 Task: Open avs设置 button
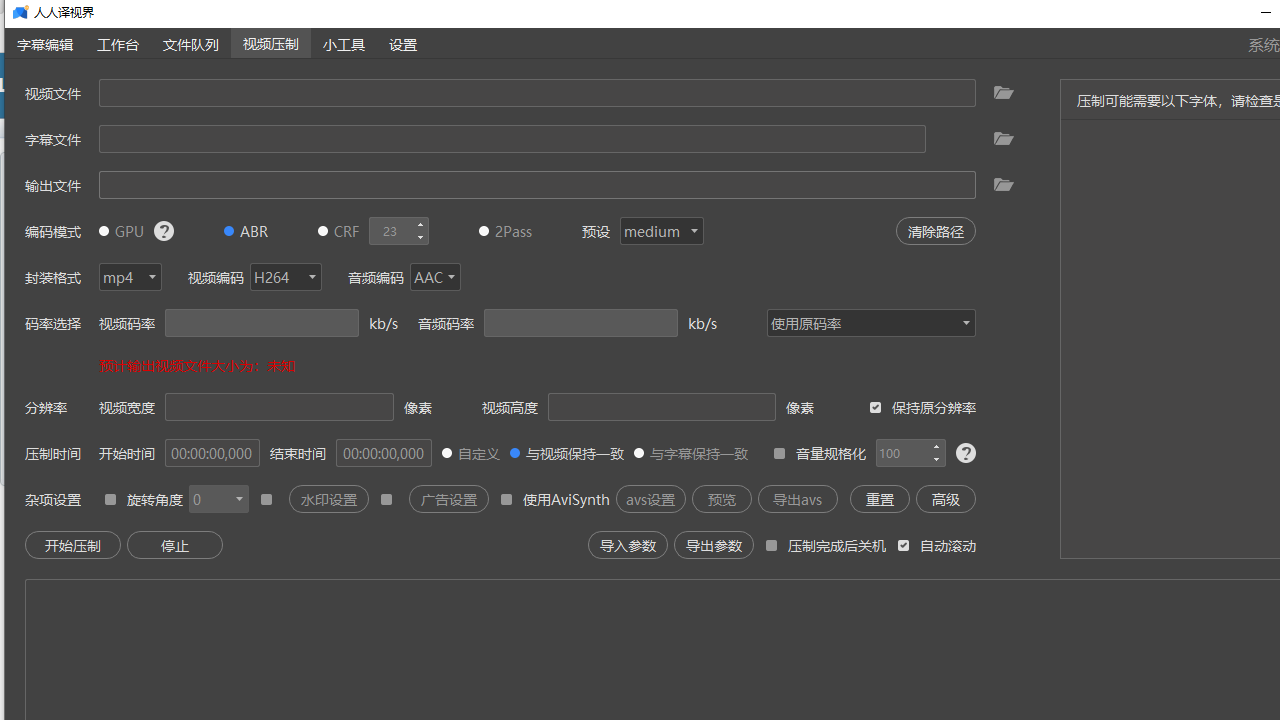click(651, 499)
